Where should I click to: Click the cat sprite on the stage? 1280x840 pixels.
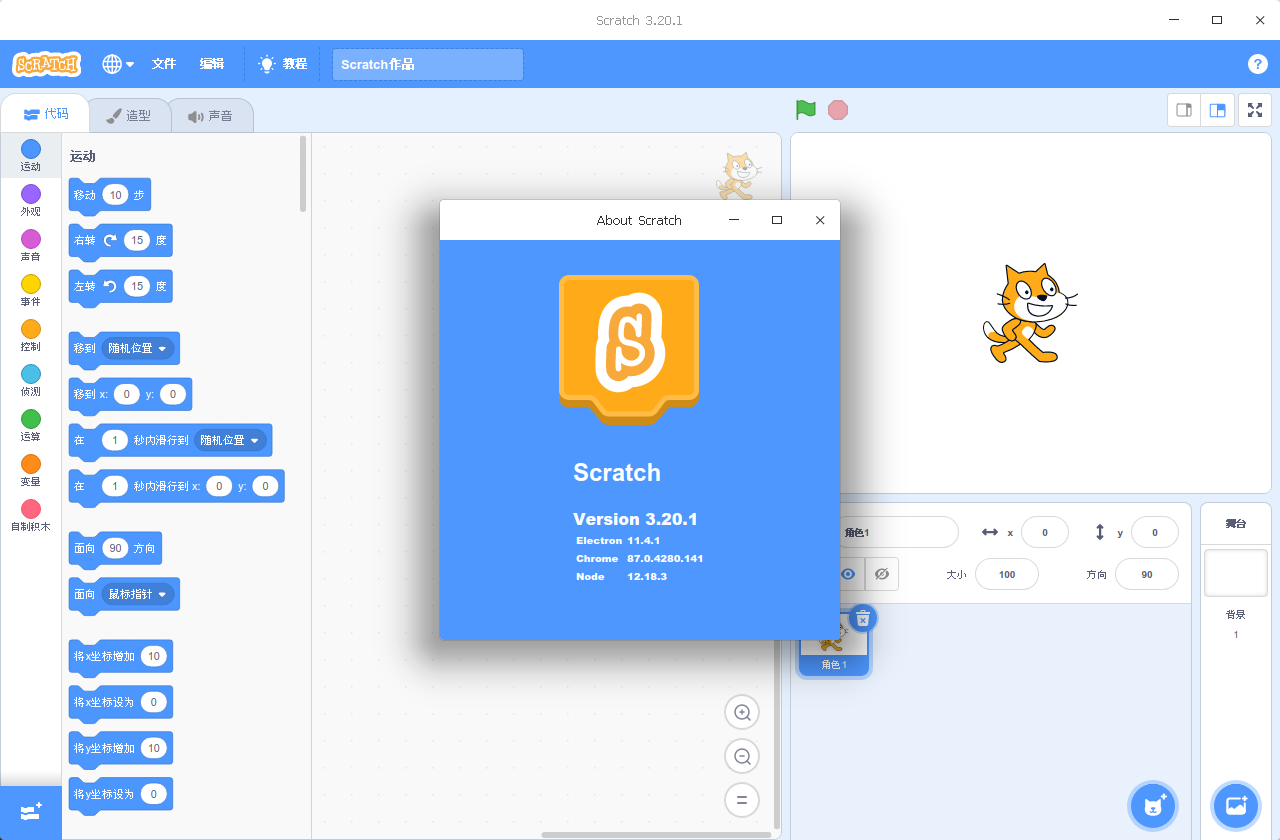coord(1030,313)
